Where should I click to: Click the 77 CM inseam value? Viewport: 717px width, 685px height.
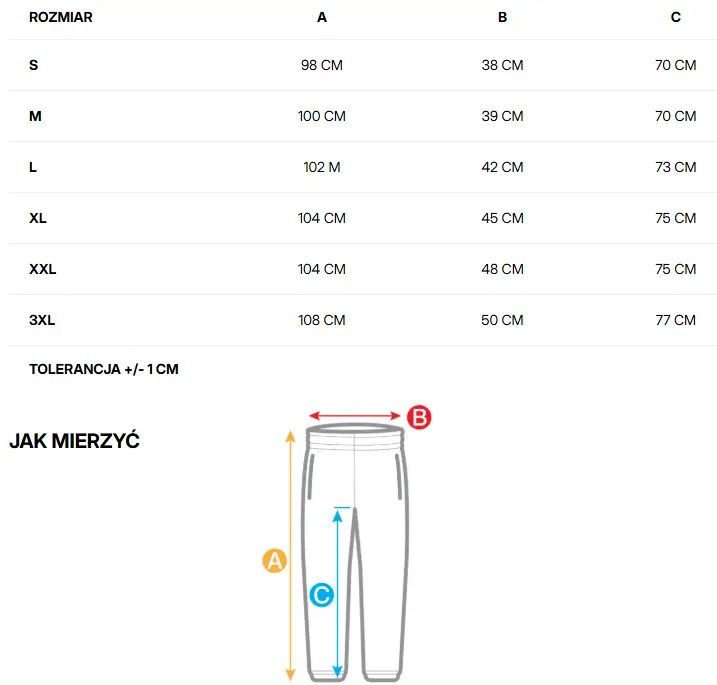[x=676, y=320]
